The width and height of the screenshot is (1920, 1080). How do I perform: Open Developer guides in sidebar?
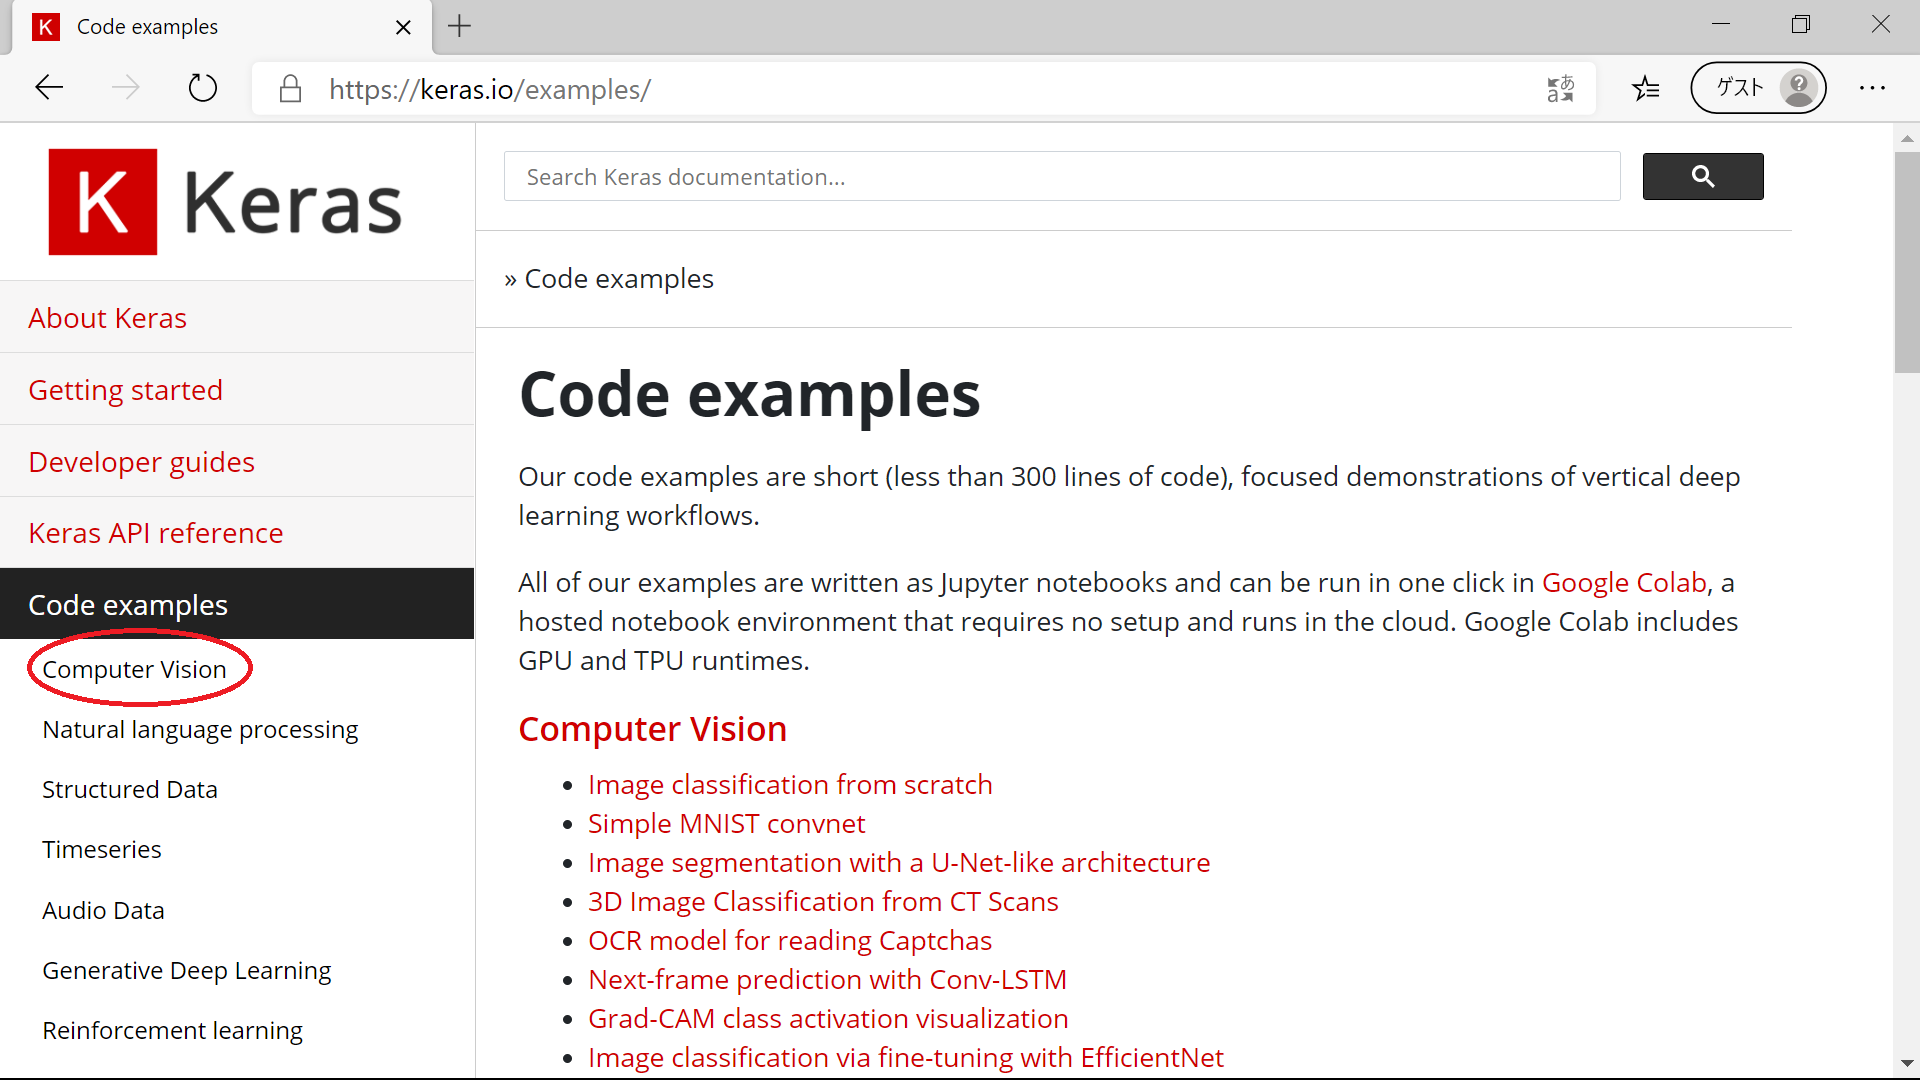(x=237, y=461)
